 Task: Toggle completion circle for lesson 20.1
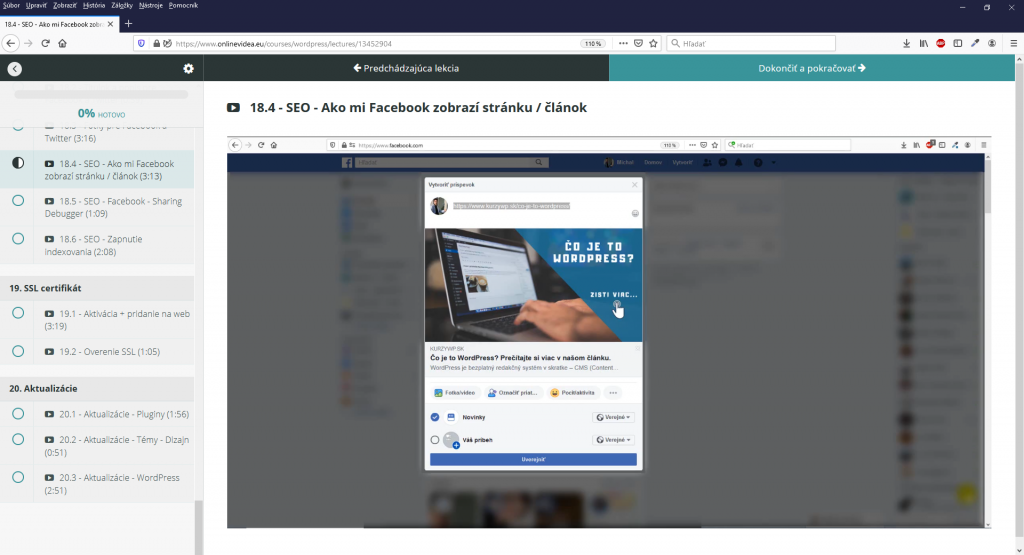tap(18, 414)
